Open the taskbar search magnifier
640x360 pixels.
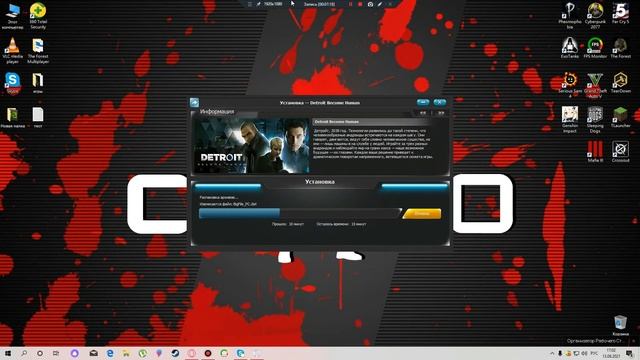click(24, 353)
